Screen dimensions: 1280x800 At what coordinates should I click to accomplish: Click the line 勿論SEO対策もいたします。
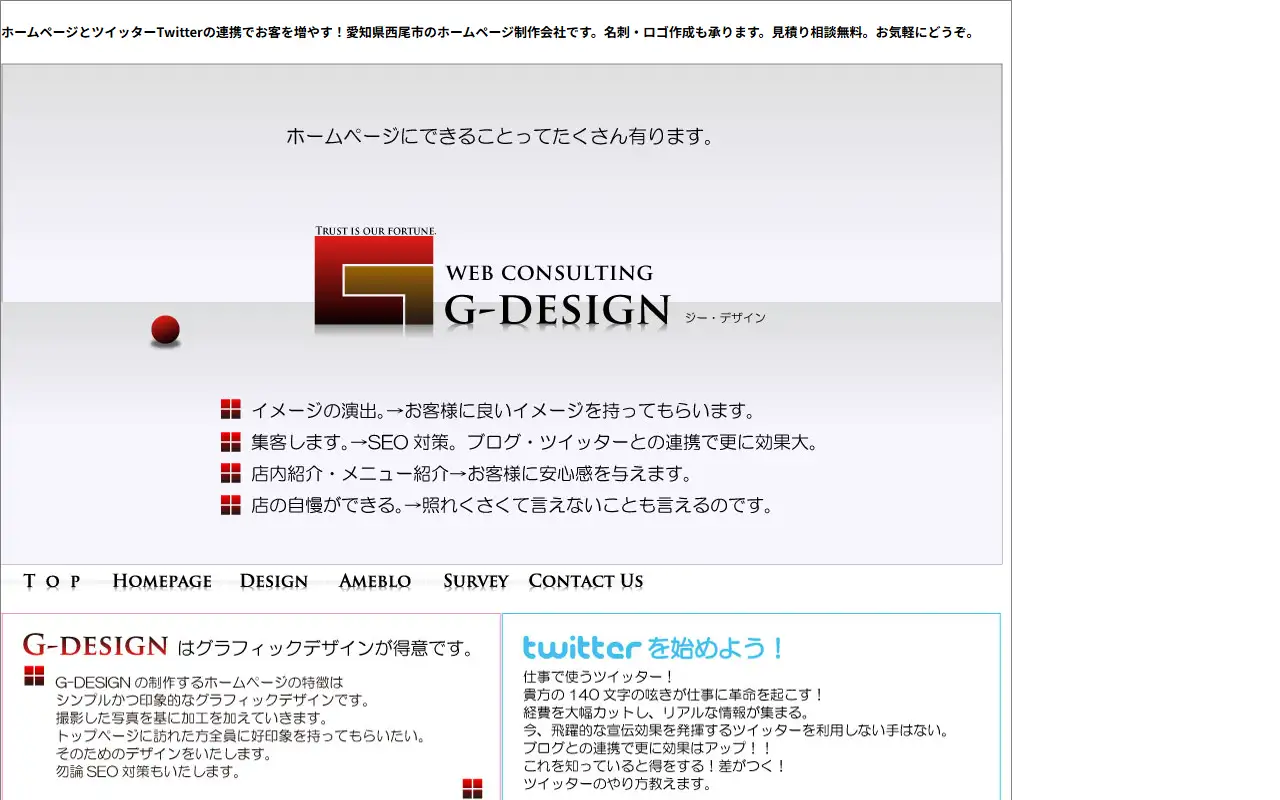click(x=148, y=772)
